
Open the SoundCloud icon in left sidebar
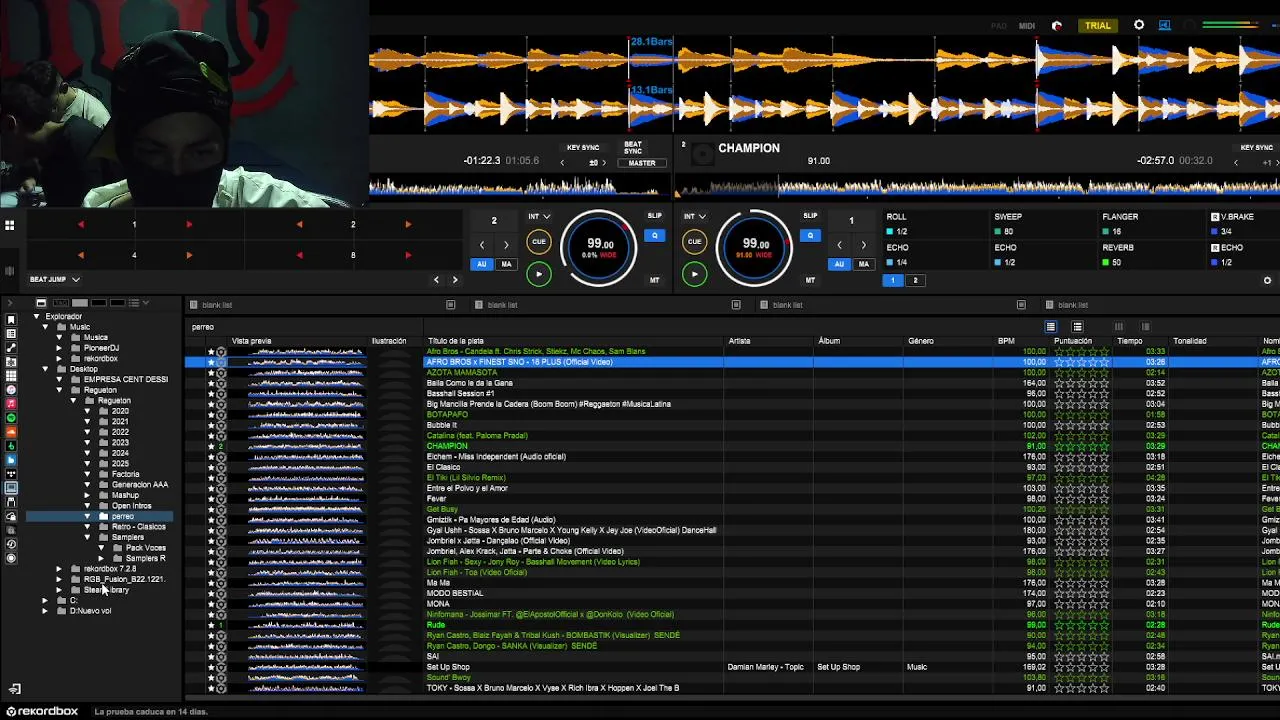tap(11, 431)
